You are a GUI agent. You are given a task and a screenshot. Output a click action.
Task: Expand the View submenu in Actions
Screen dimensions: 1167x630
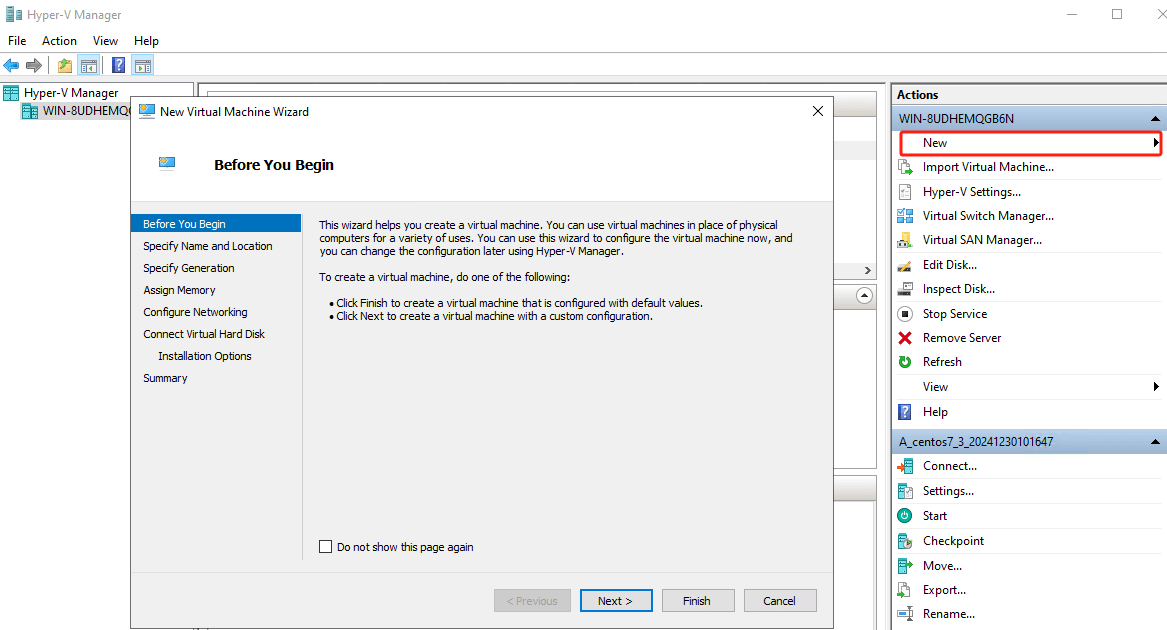pyautogui.click(x=1156, y=386)
